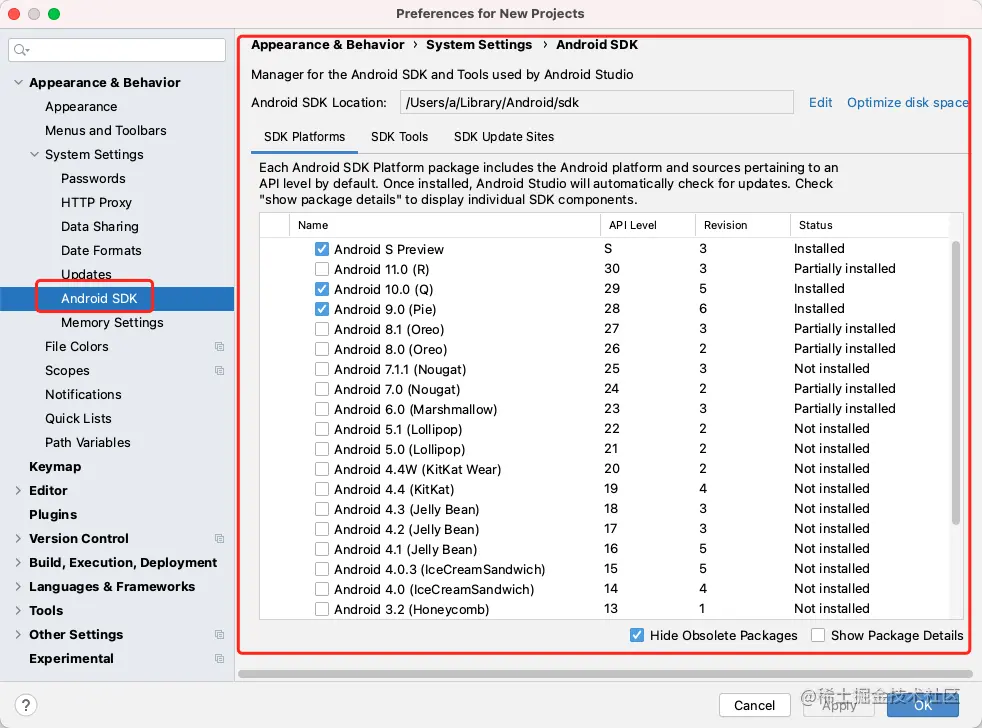
Task: Open the Notifications settings
Action: coord(83,395)
